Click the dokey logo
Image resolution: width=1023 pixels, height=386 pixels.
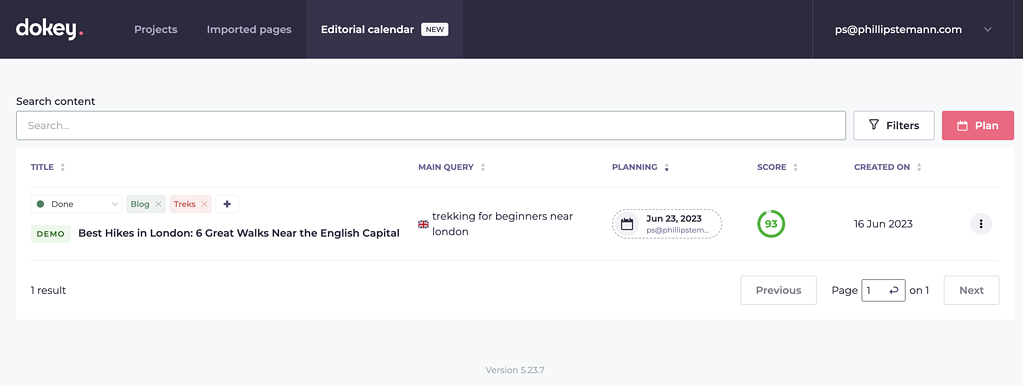pos(50,29)
